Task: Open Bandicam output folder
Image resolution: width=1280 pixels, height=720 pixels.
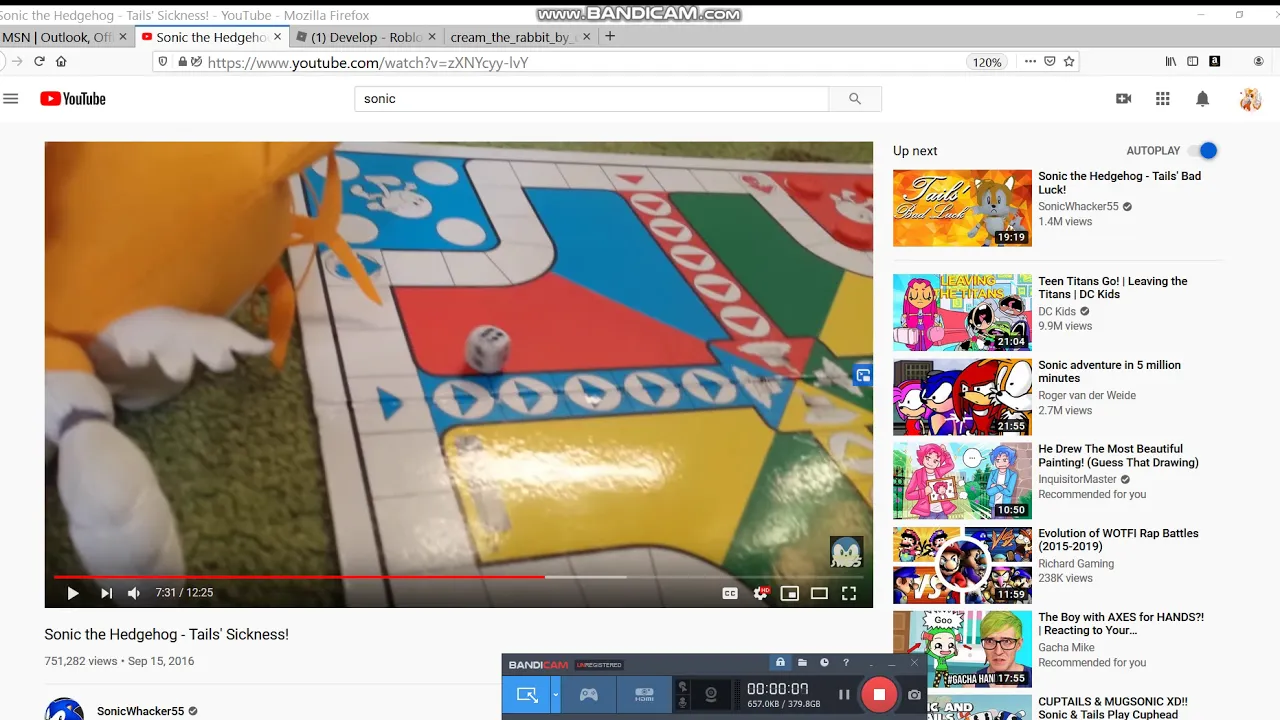Action: tap(802, 663)
